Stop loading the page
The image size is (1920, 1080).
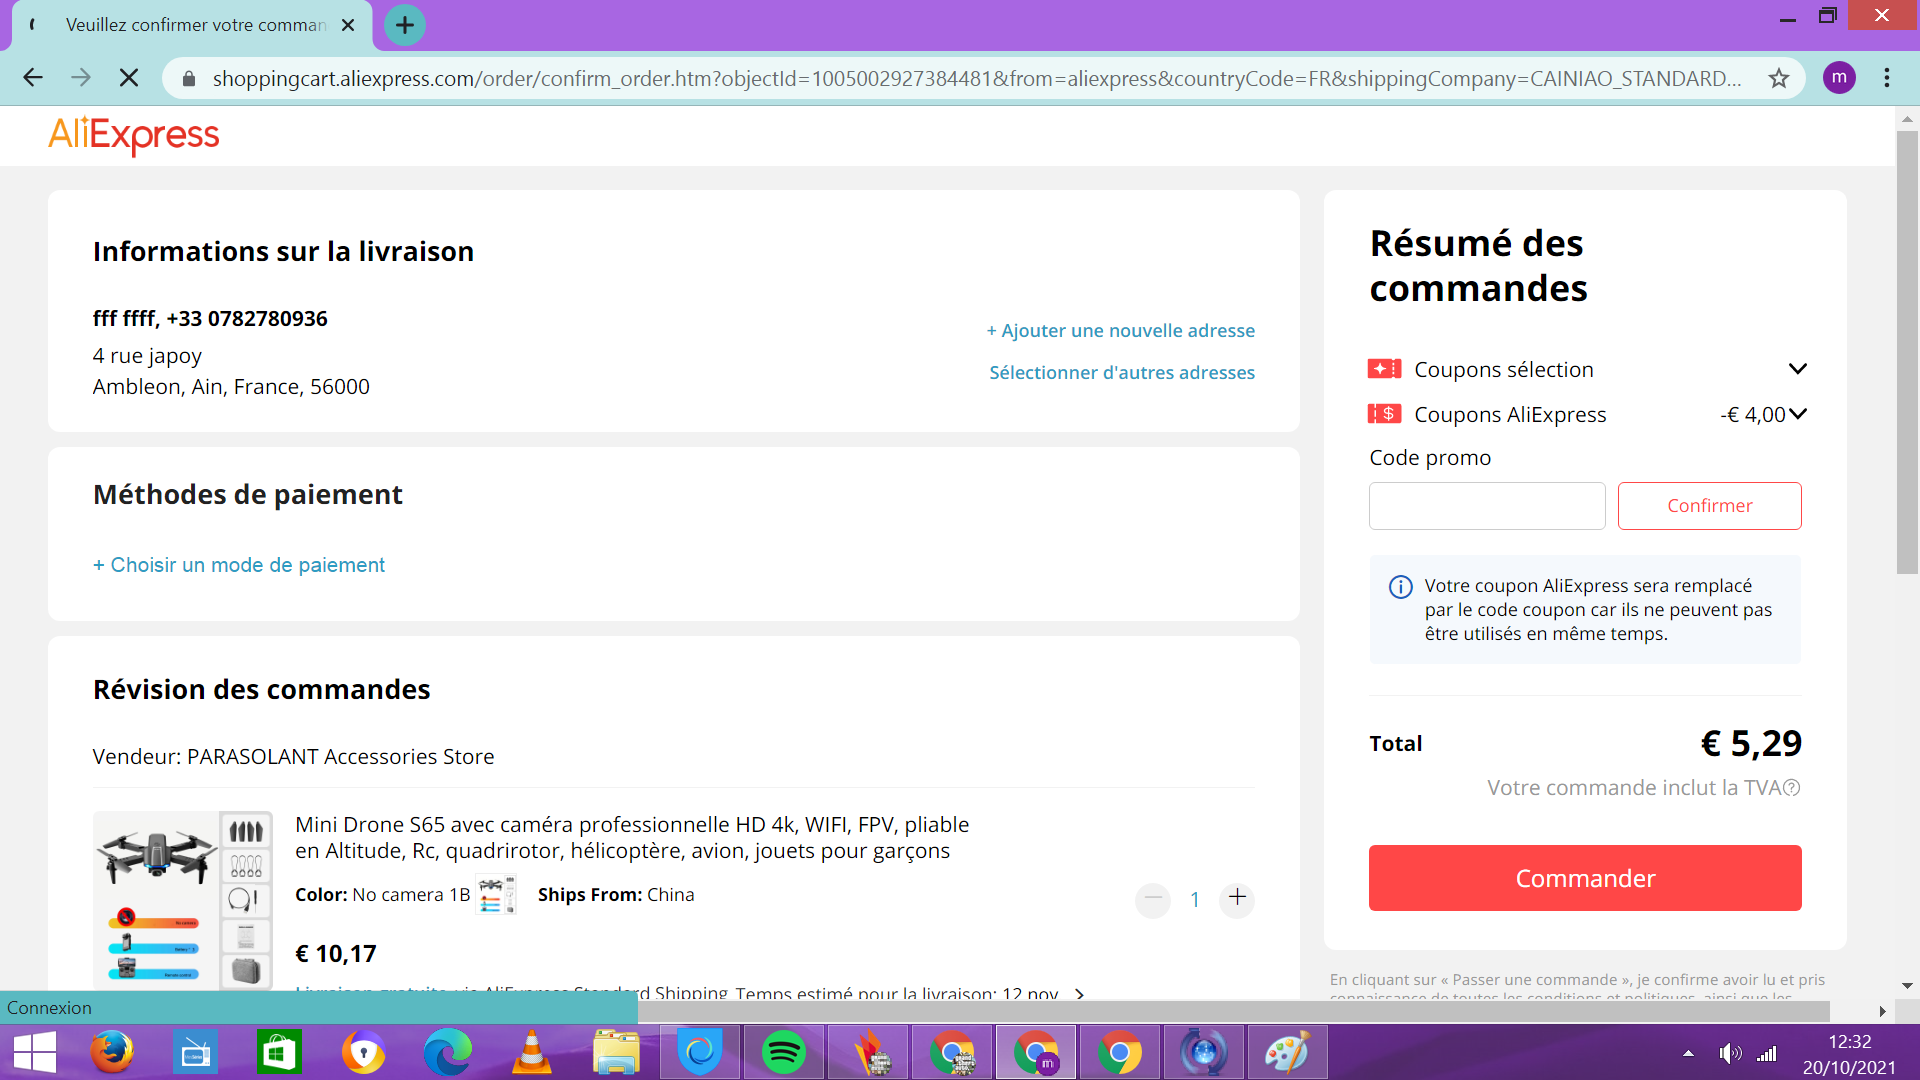[x=129, y=78]
